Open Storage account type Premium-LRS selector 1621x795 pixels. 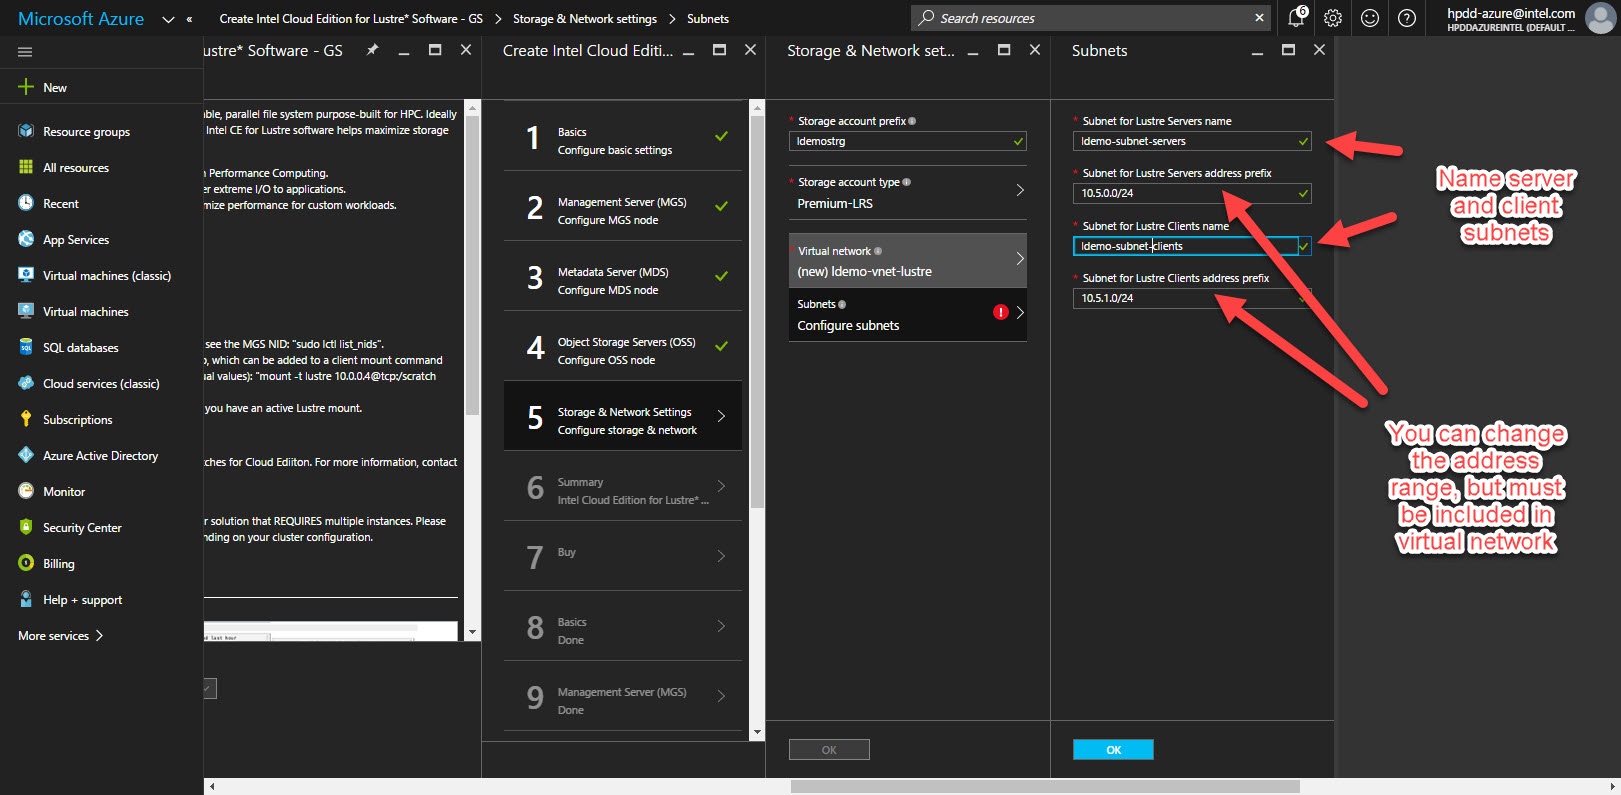(x=908, y=193)
